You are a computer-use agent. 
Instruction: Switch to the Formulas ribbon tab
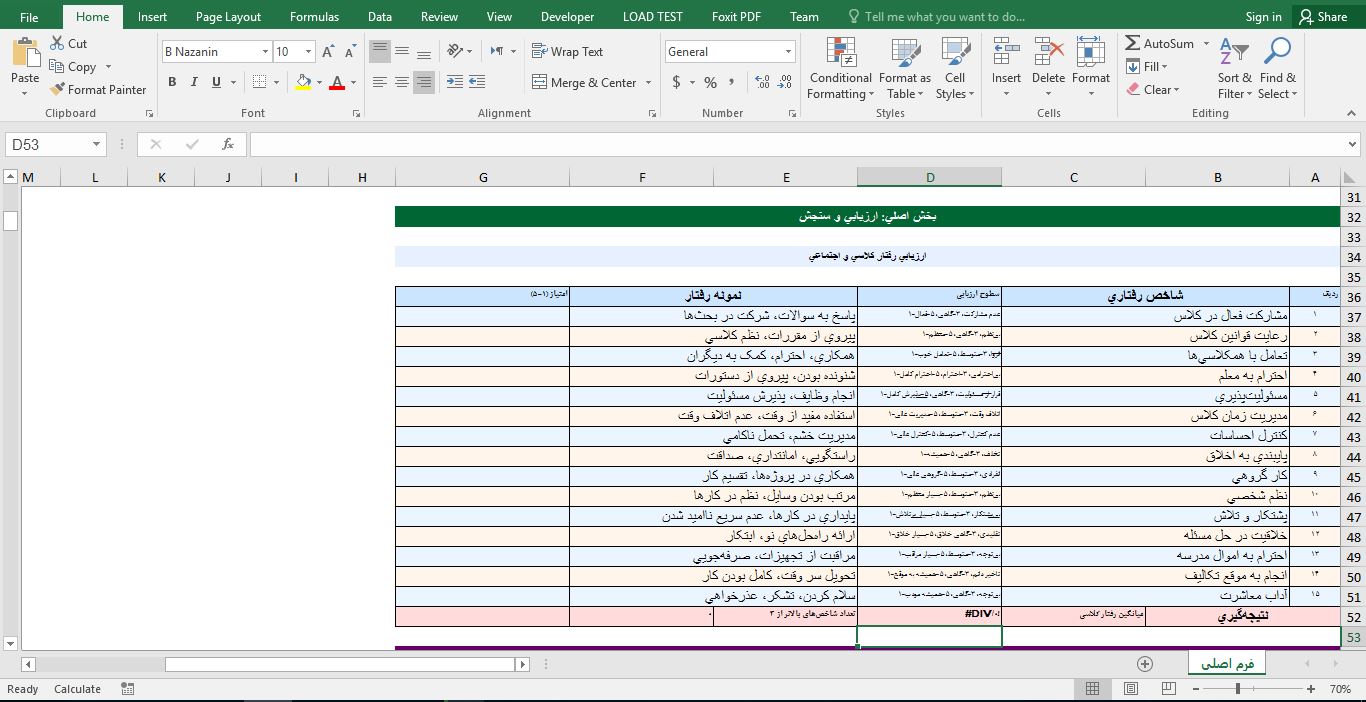pos(314,16)
